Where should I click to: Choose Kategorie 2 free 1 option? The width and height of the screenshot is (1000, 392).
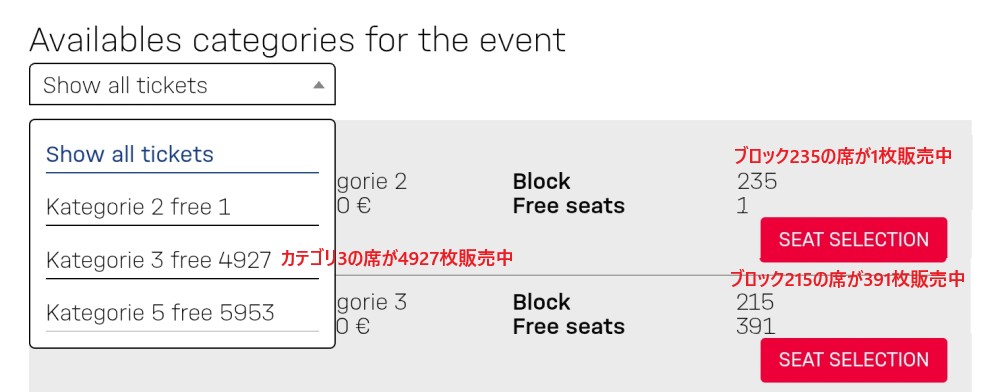click(182, 207)
